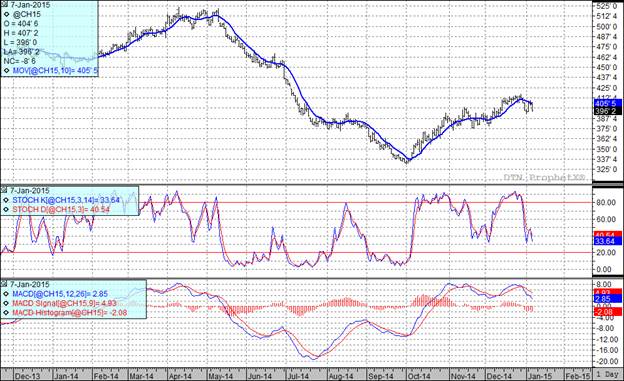The height and width of the screenshot is (381, 624).
Task: Click the -12.00 MACD axis label
Action: point(606,339)
